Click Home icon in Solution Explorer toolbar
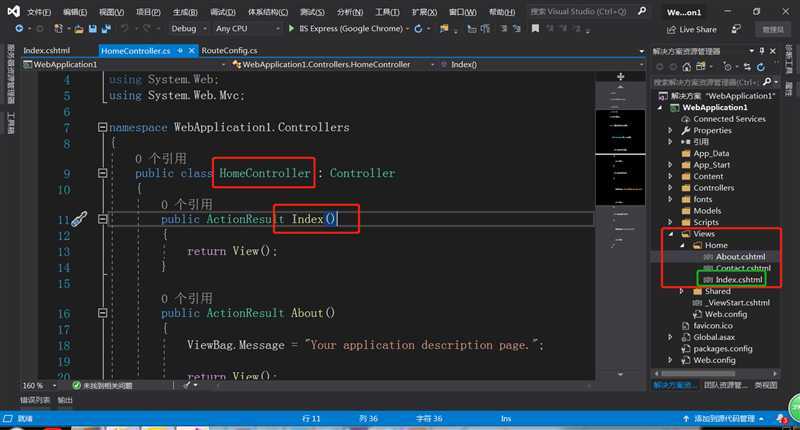This screenshot has width=800, height=430. pyautogui.click(x=687, y=67)
